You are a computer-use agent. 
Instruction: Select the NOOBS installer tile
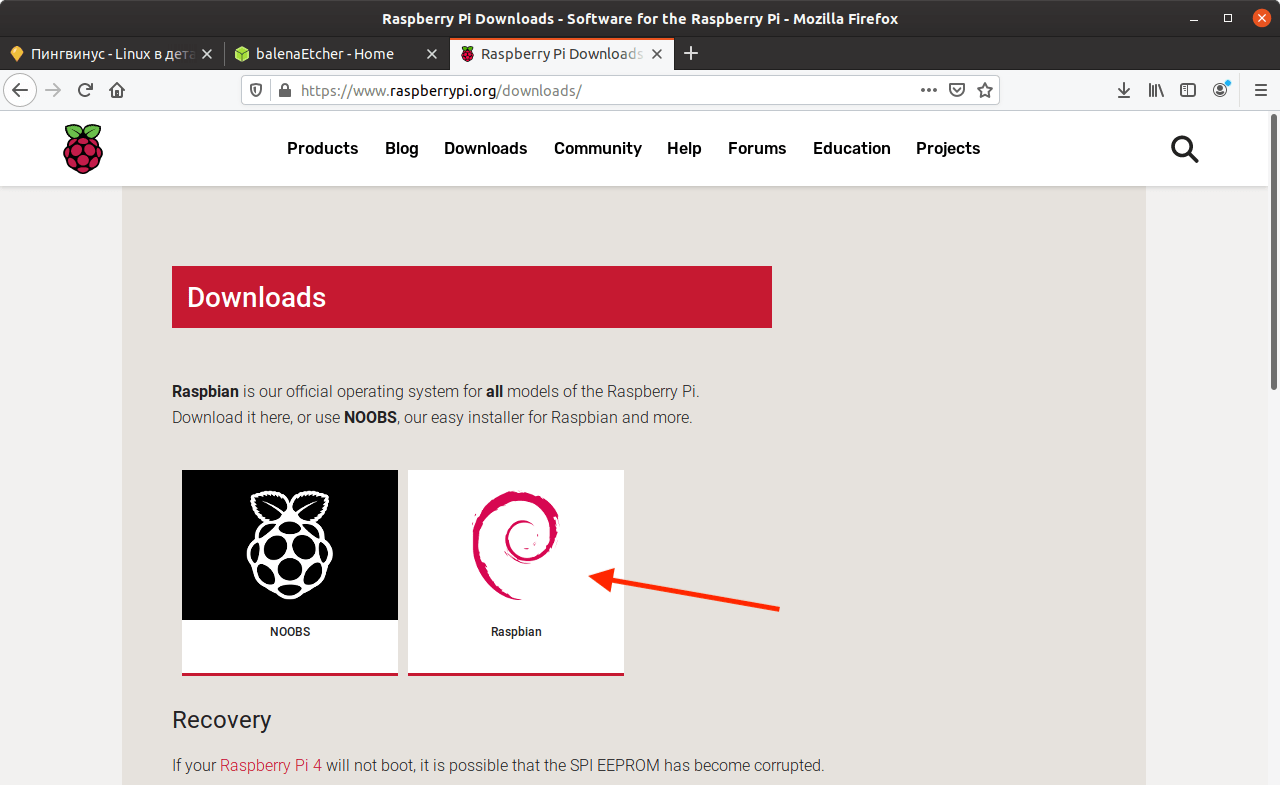pos(290,572)
